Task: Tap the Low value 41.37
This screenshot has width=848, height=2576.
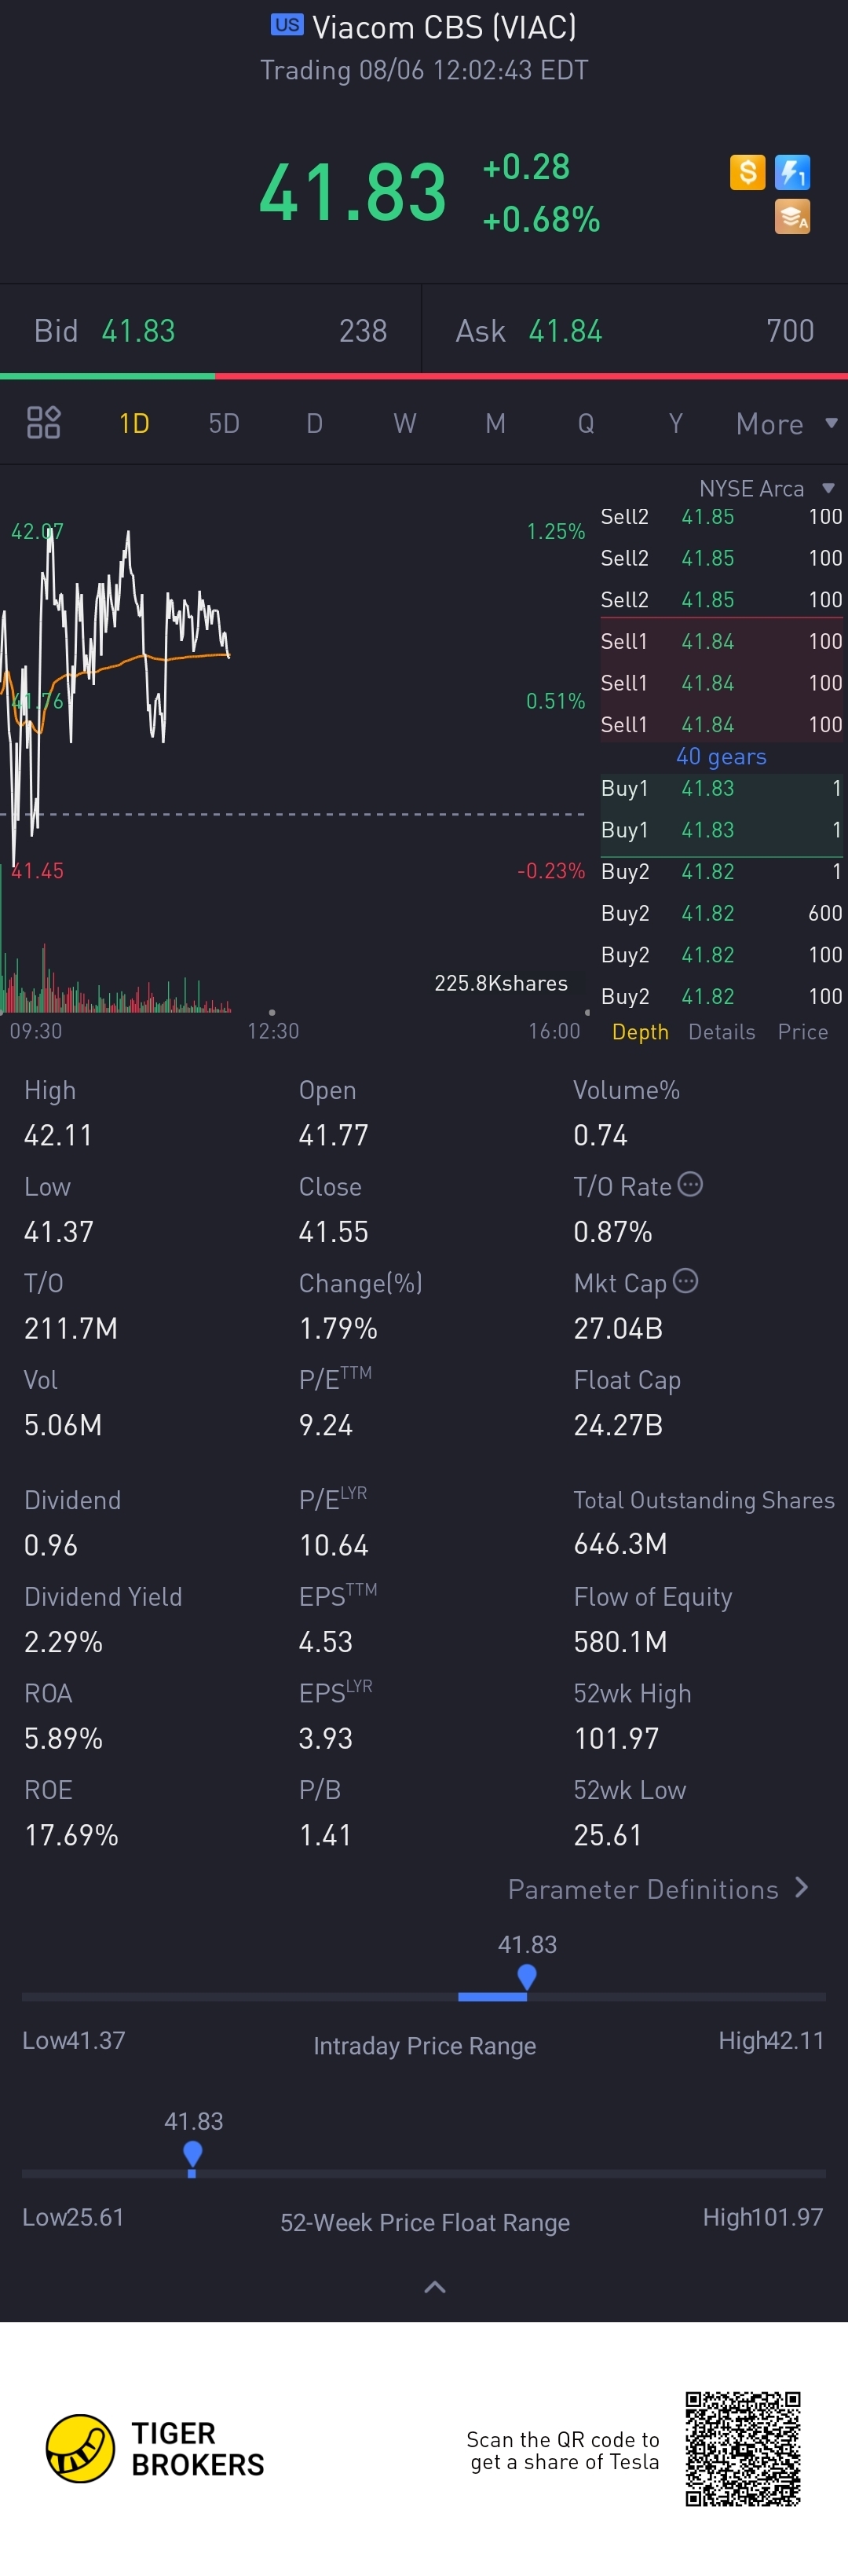Action: click(59, 1232)
